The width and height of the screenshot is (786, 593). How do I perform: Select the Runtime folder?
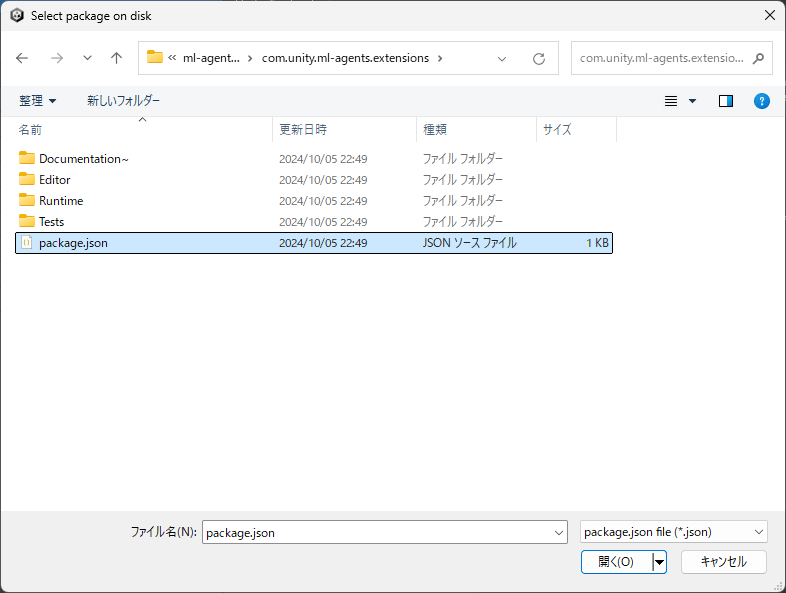pos(314,201)
